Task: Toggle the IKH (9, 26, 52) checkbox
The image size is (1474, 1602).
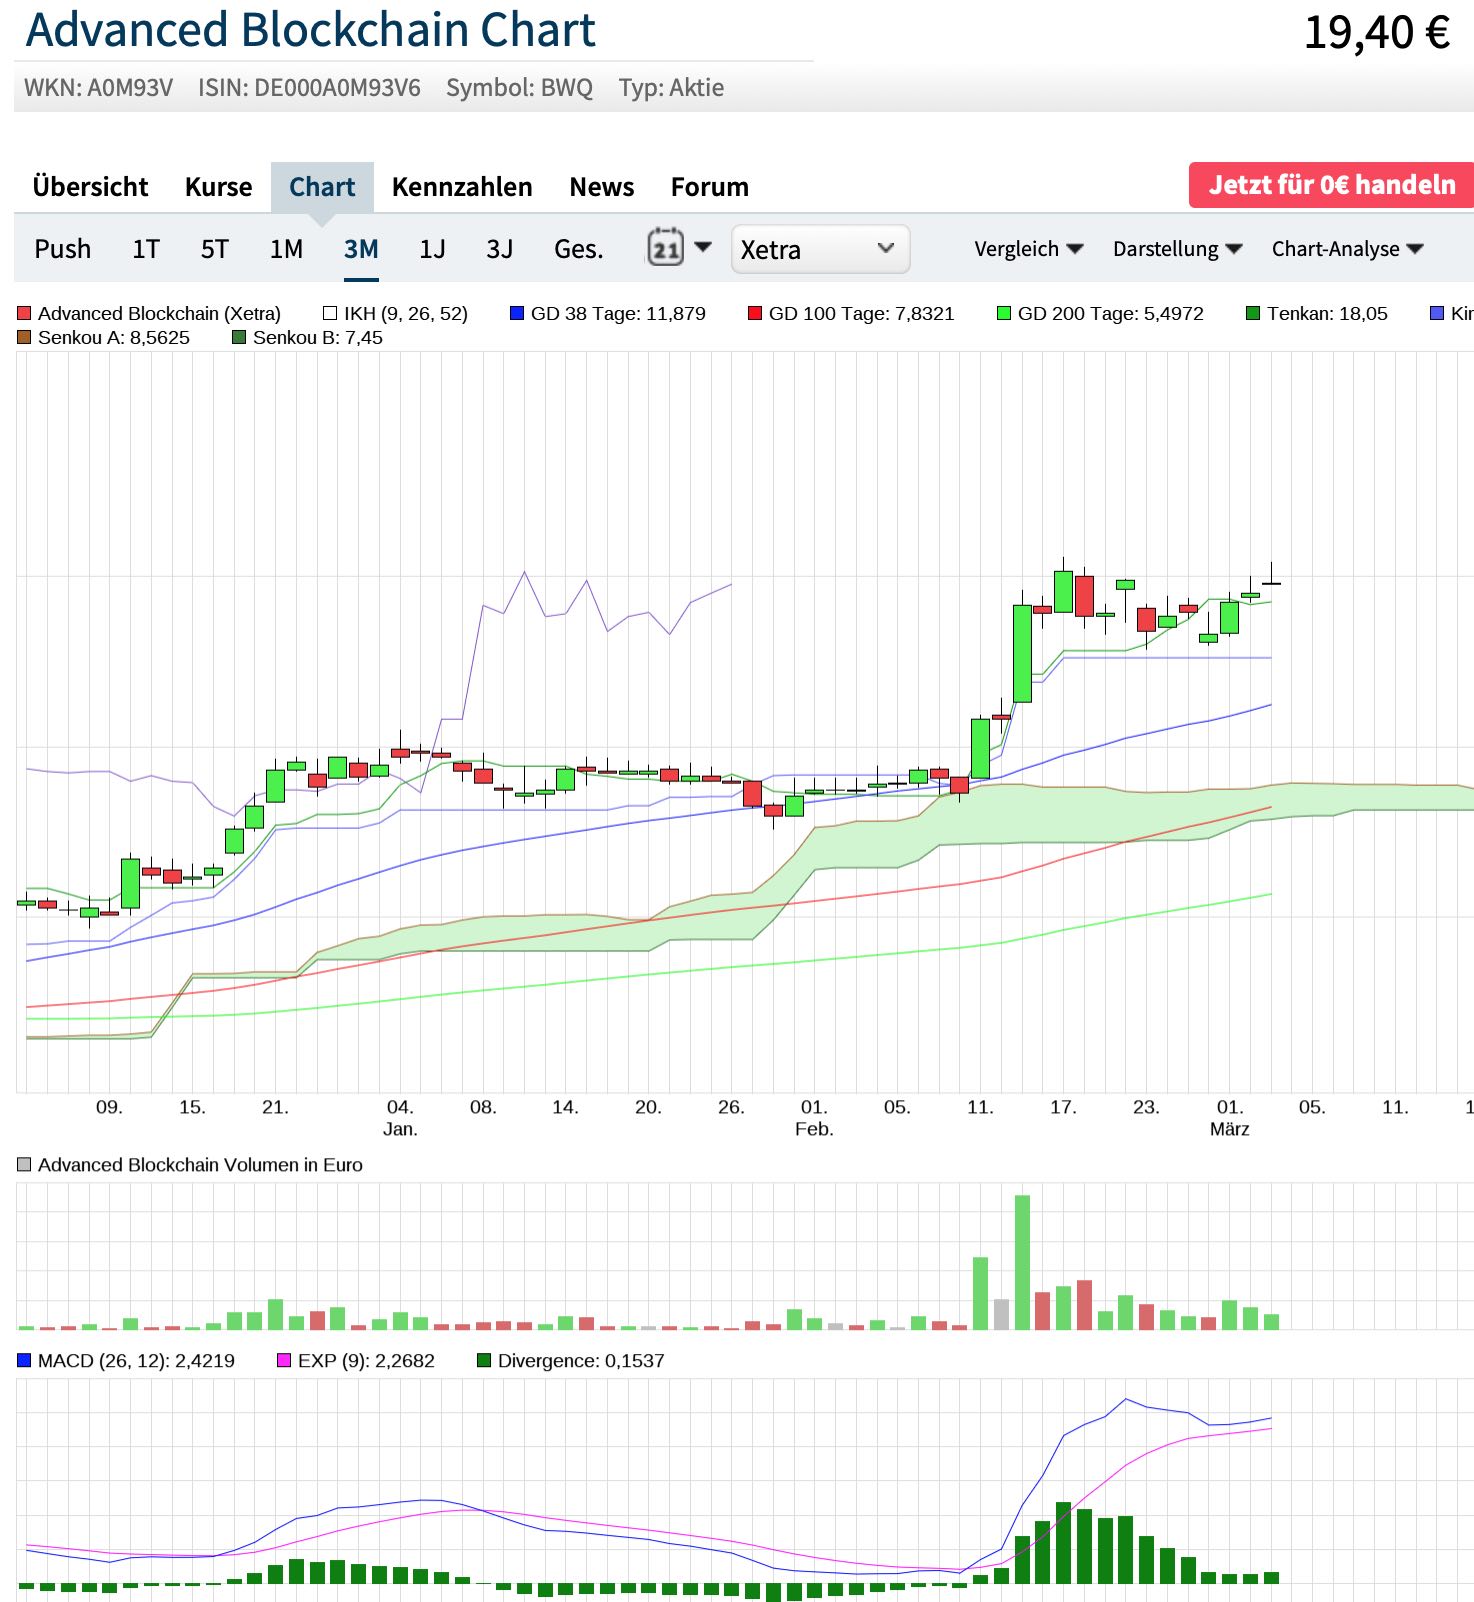Action: [x=330, y=314]
